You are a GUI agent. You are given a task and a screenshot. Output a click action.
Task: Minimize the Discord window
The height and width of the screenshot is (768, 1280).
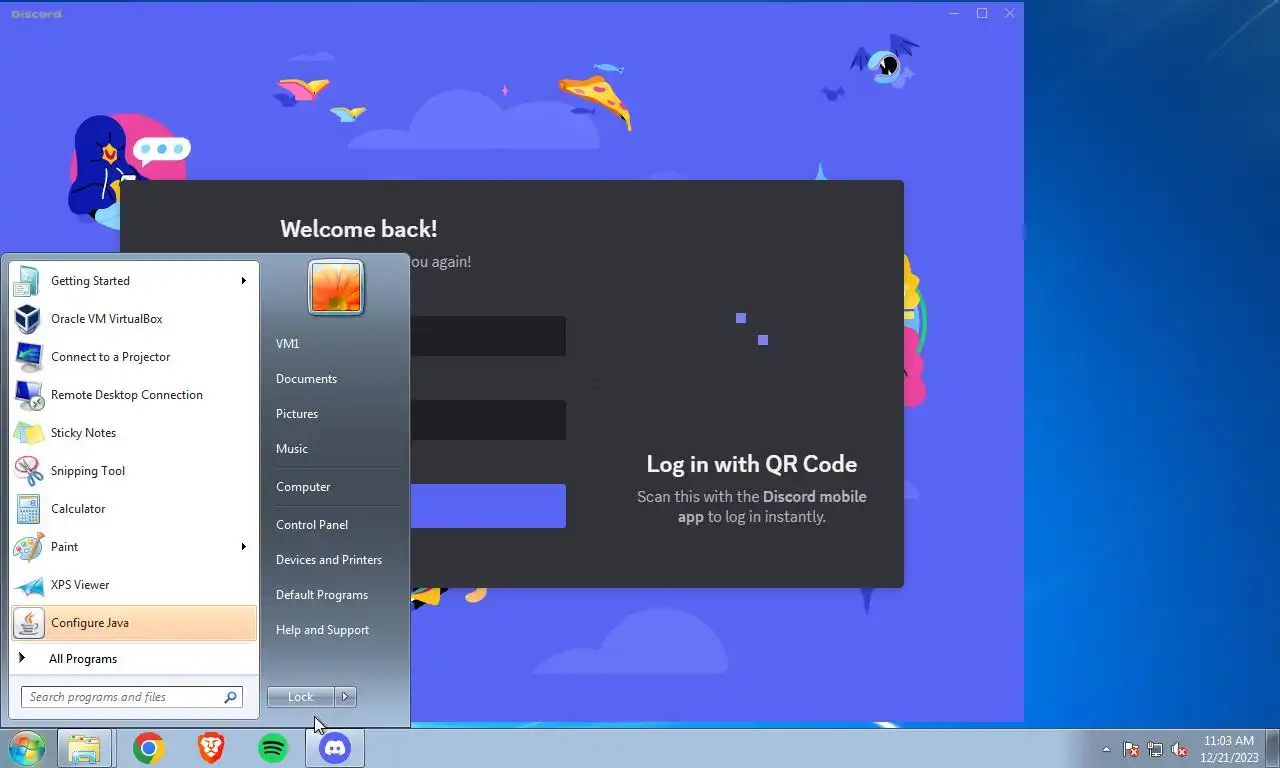(x=955, y=13)
